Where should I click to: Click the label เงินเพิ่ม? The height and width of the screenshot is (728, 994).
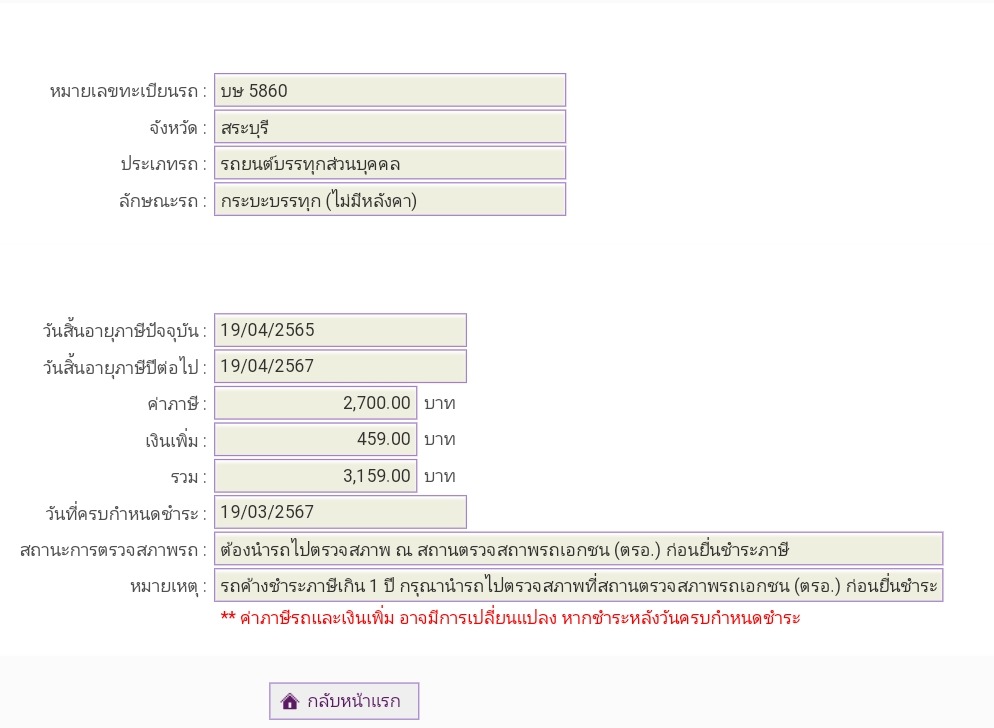176,440
